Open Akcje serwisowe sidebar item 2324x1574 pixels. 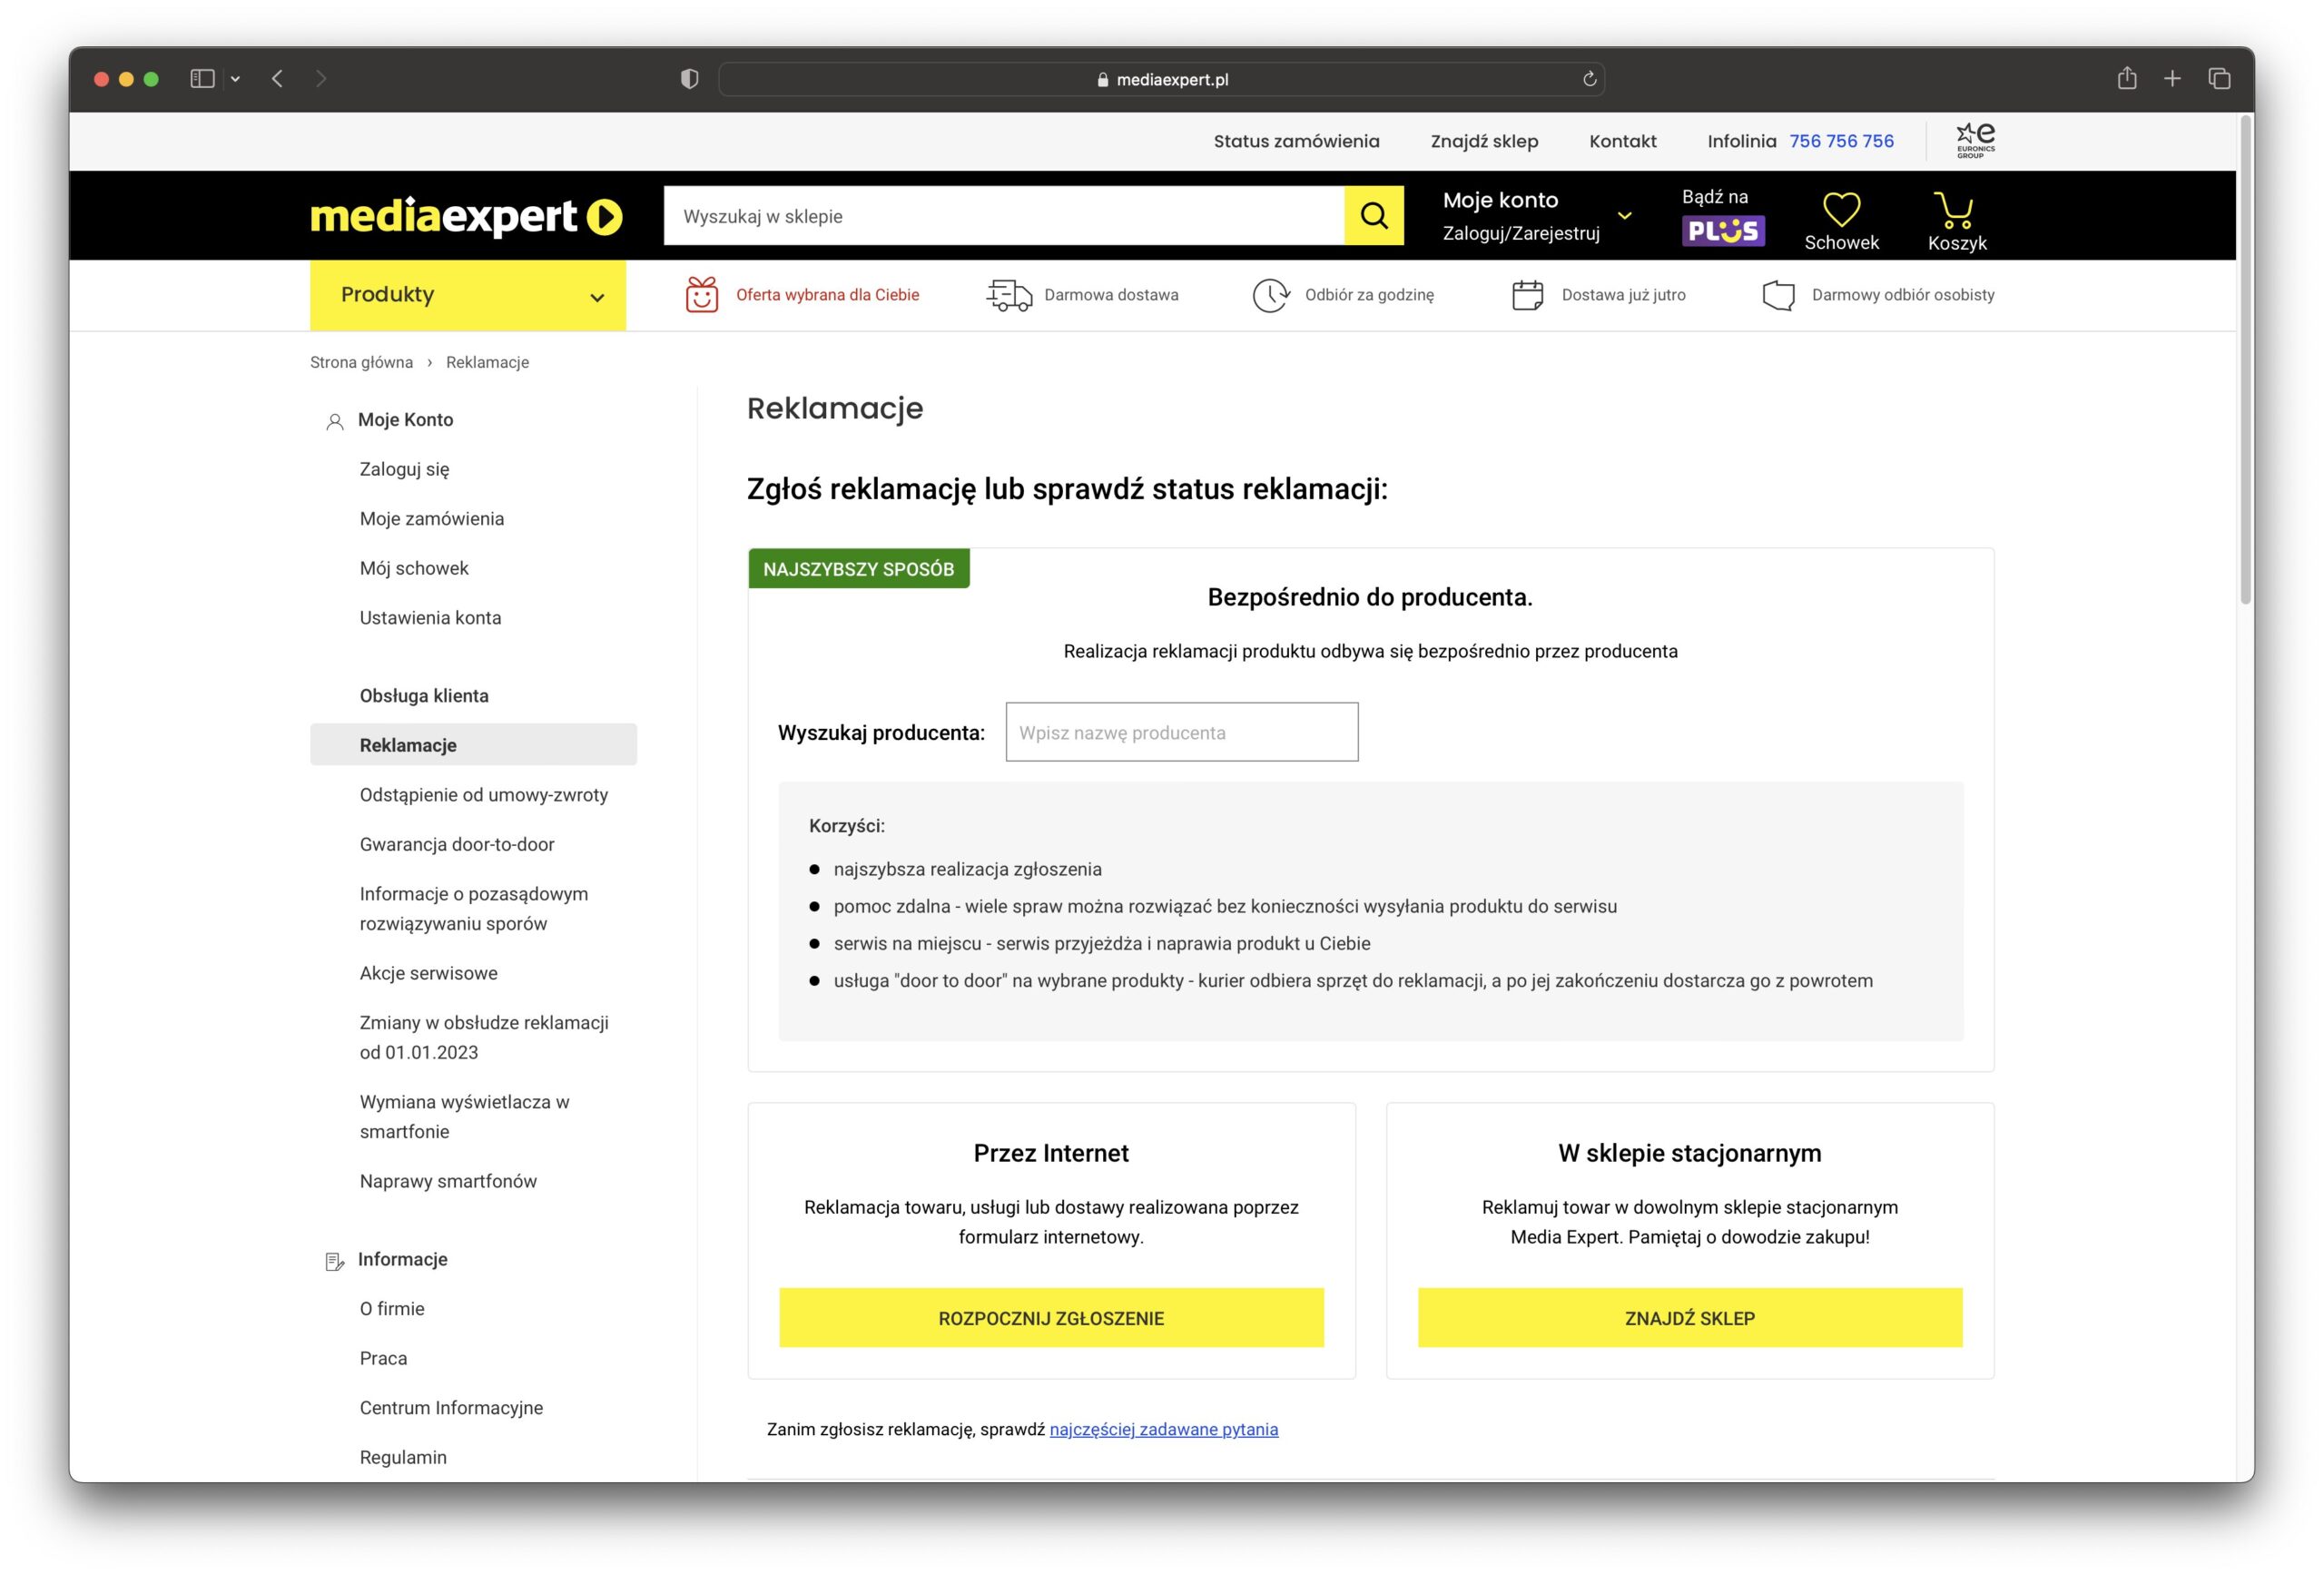tap(428, 973)
